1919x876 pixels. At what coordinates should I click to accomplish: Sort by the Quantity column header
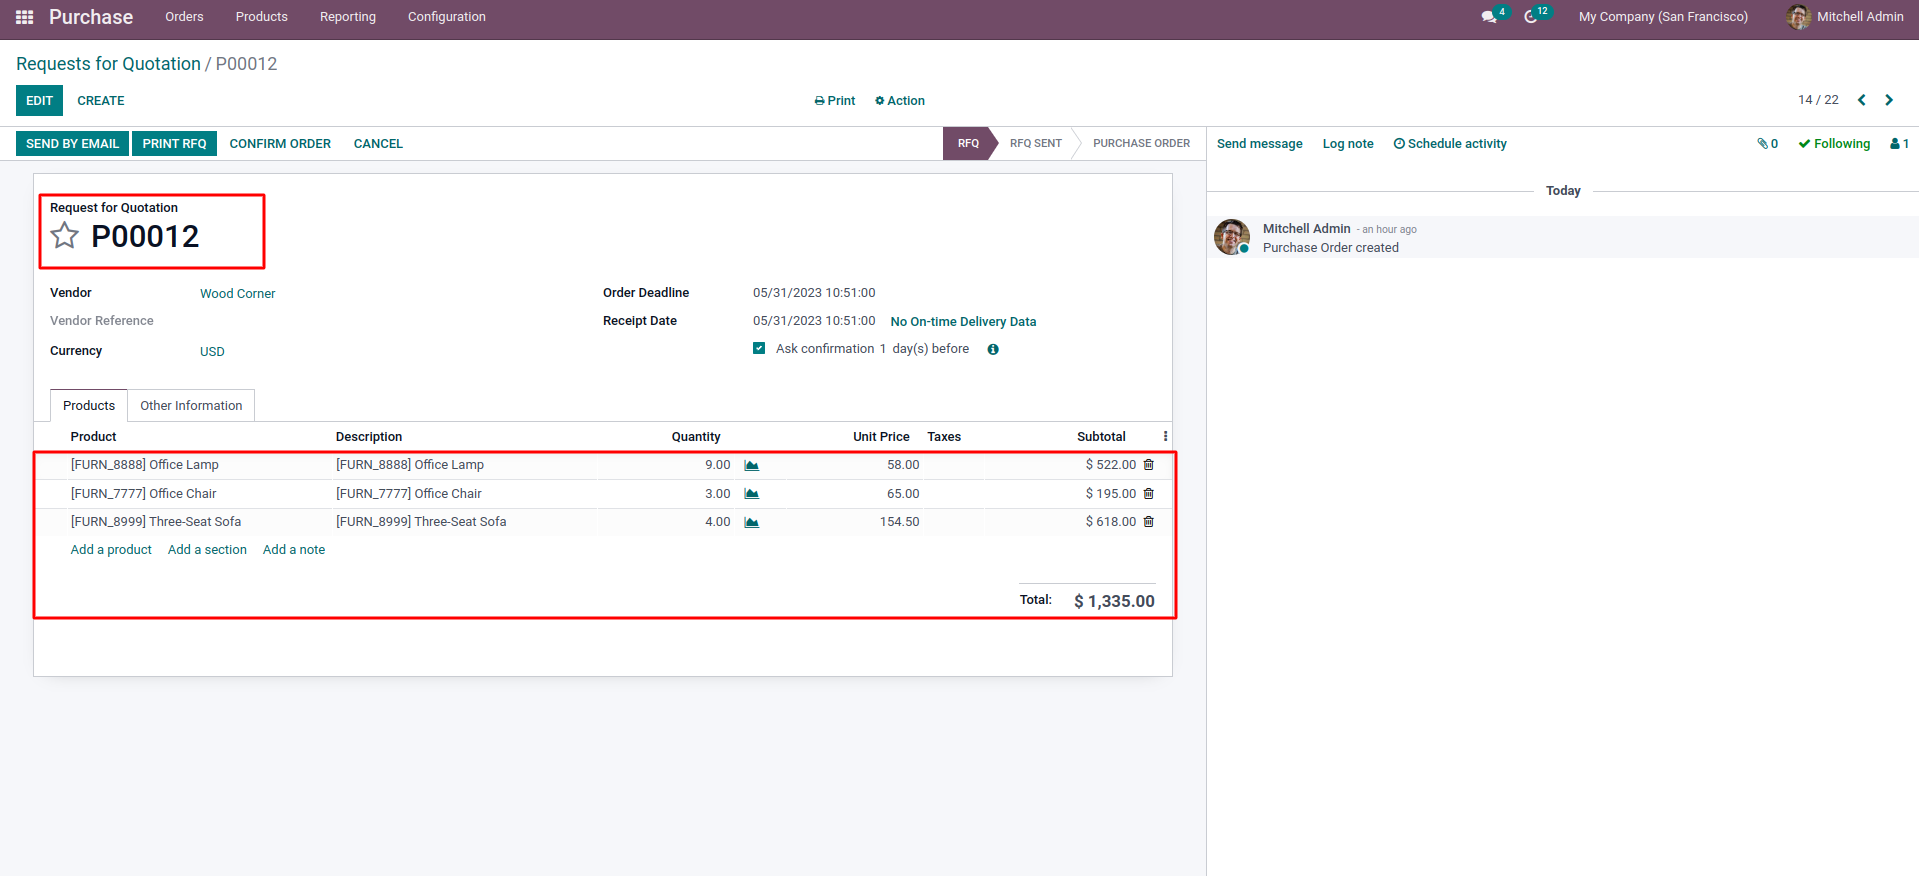click(x=696, y=437)
